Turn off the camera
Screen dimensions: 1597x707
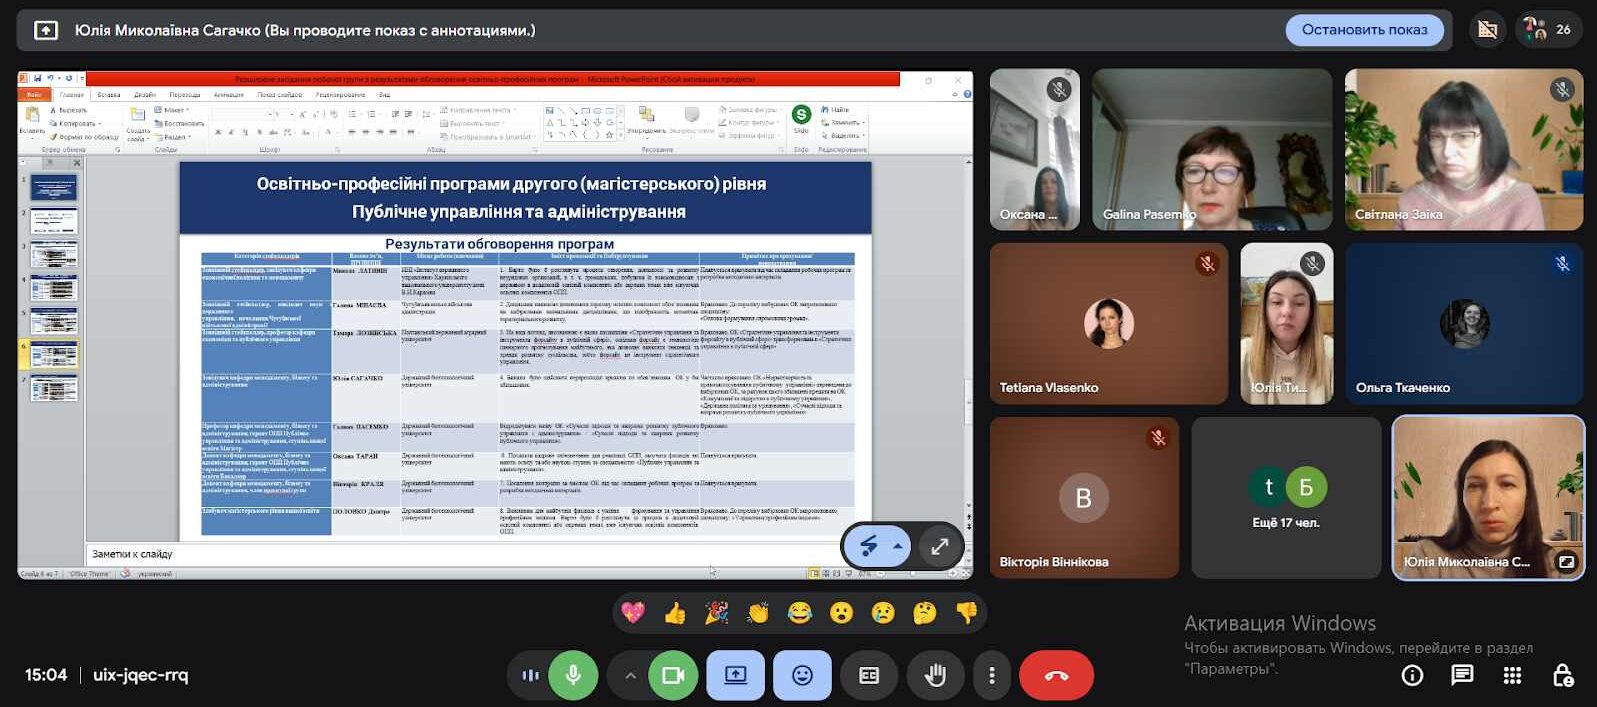click(x=673, y=676)
